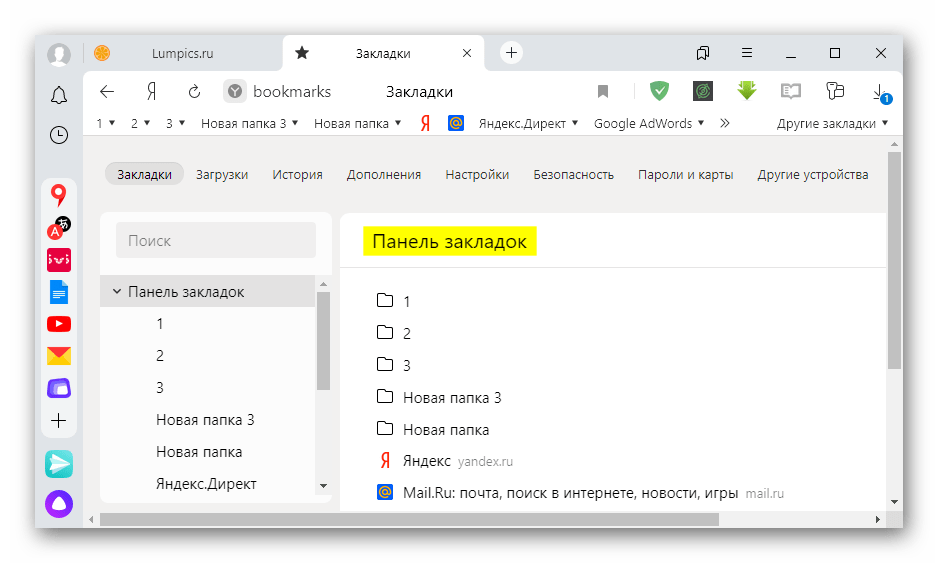Open the Docs document icon in sidebar
Viewport: 938px width, 563px height.
pos(59,292)
